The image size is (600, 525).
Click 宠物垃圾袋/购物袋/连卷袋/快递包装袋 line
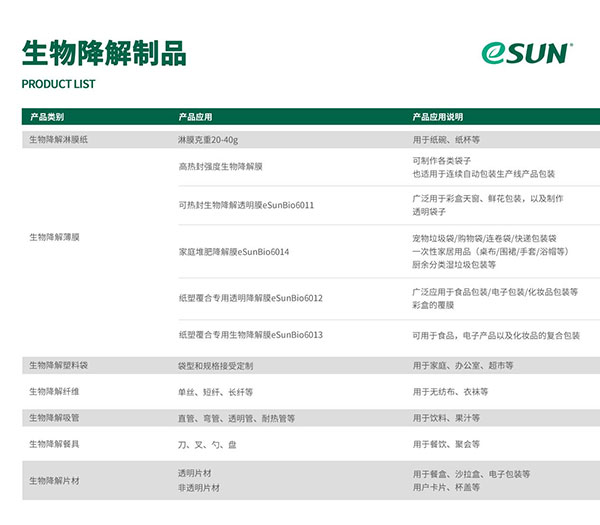click(x=484, y=238)
